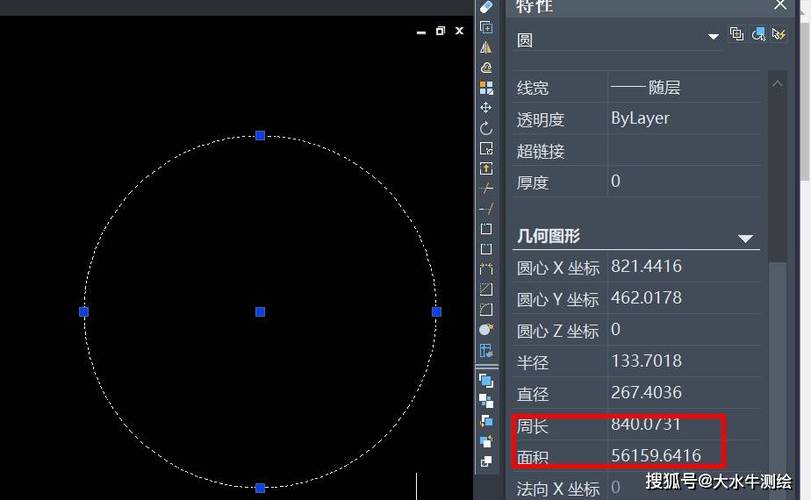This screenshot has width=811, height=500.
Task: Select the Extend tool
Action: pyautogui.click(x=486, y=208)
